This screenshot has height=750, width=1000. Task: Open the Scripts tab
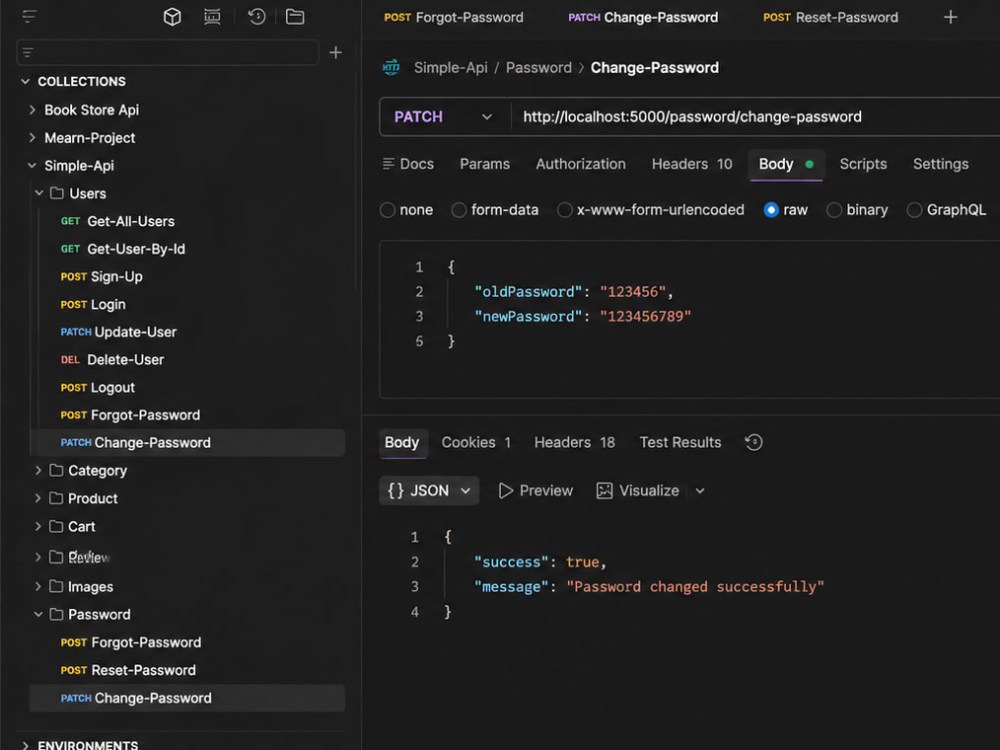863,164
